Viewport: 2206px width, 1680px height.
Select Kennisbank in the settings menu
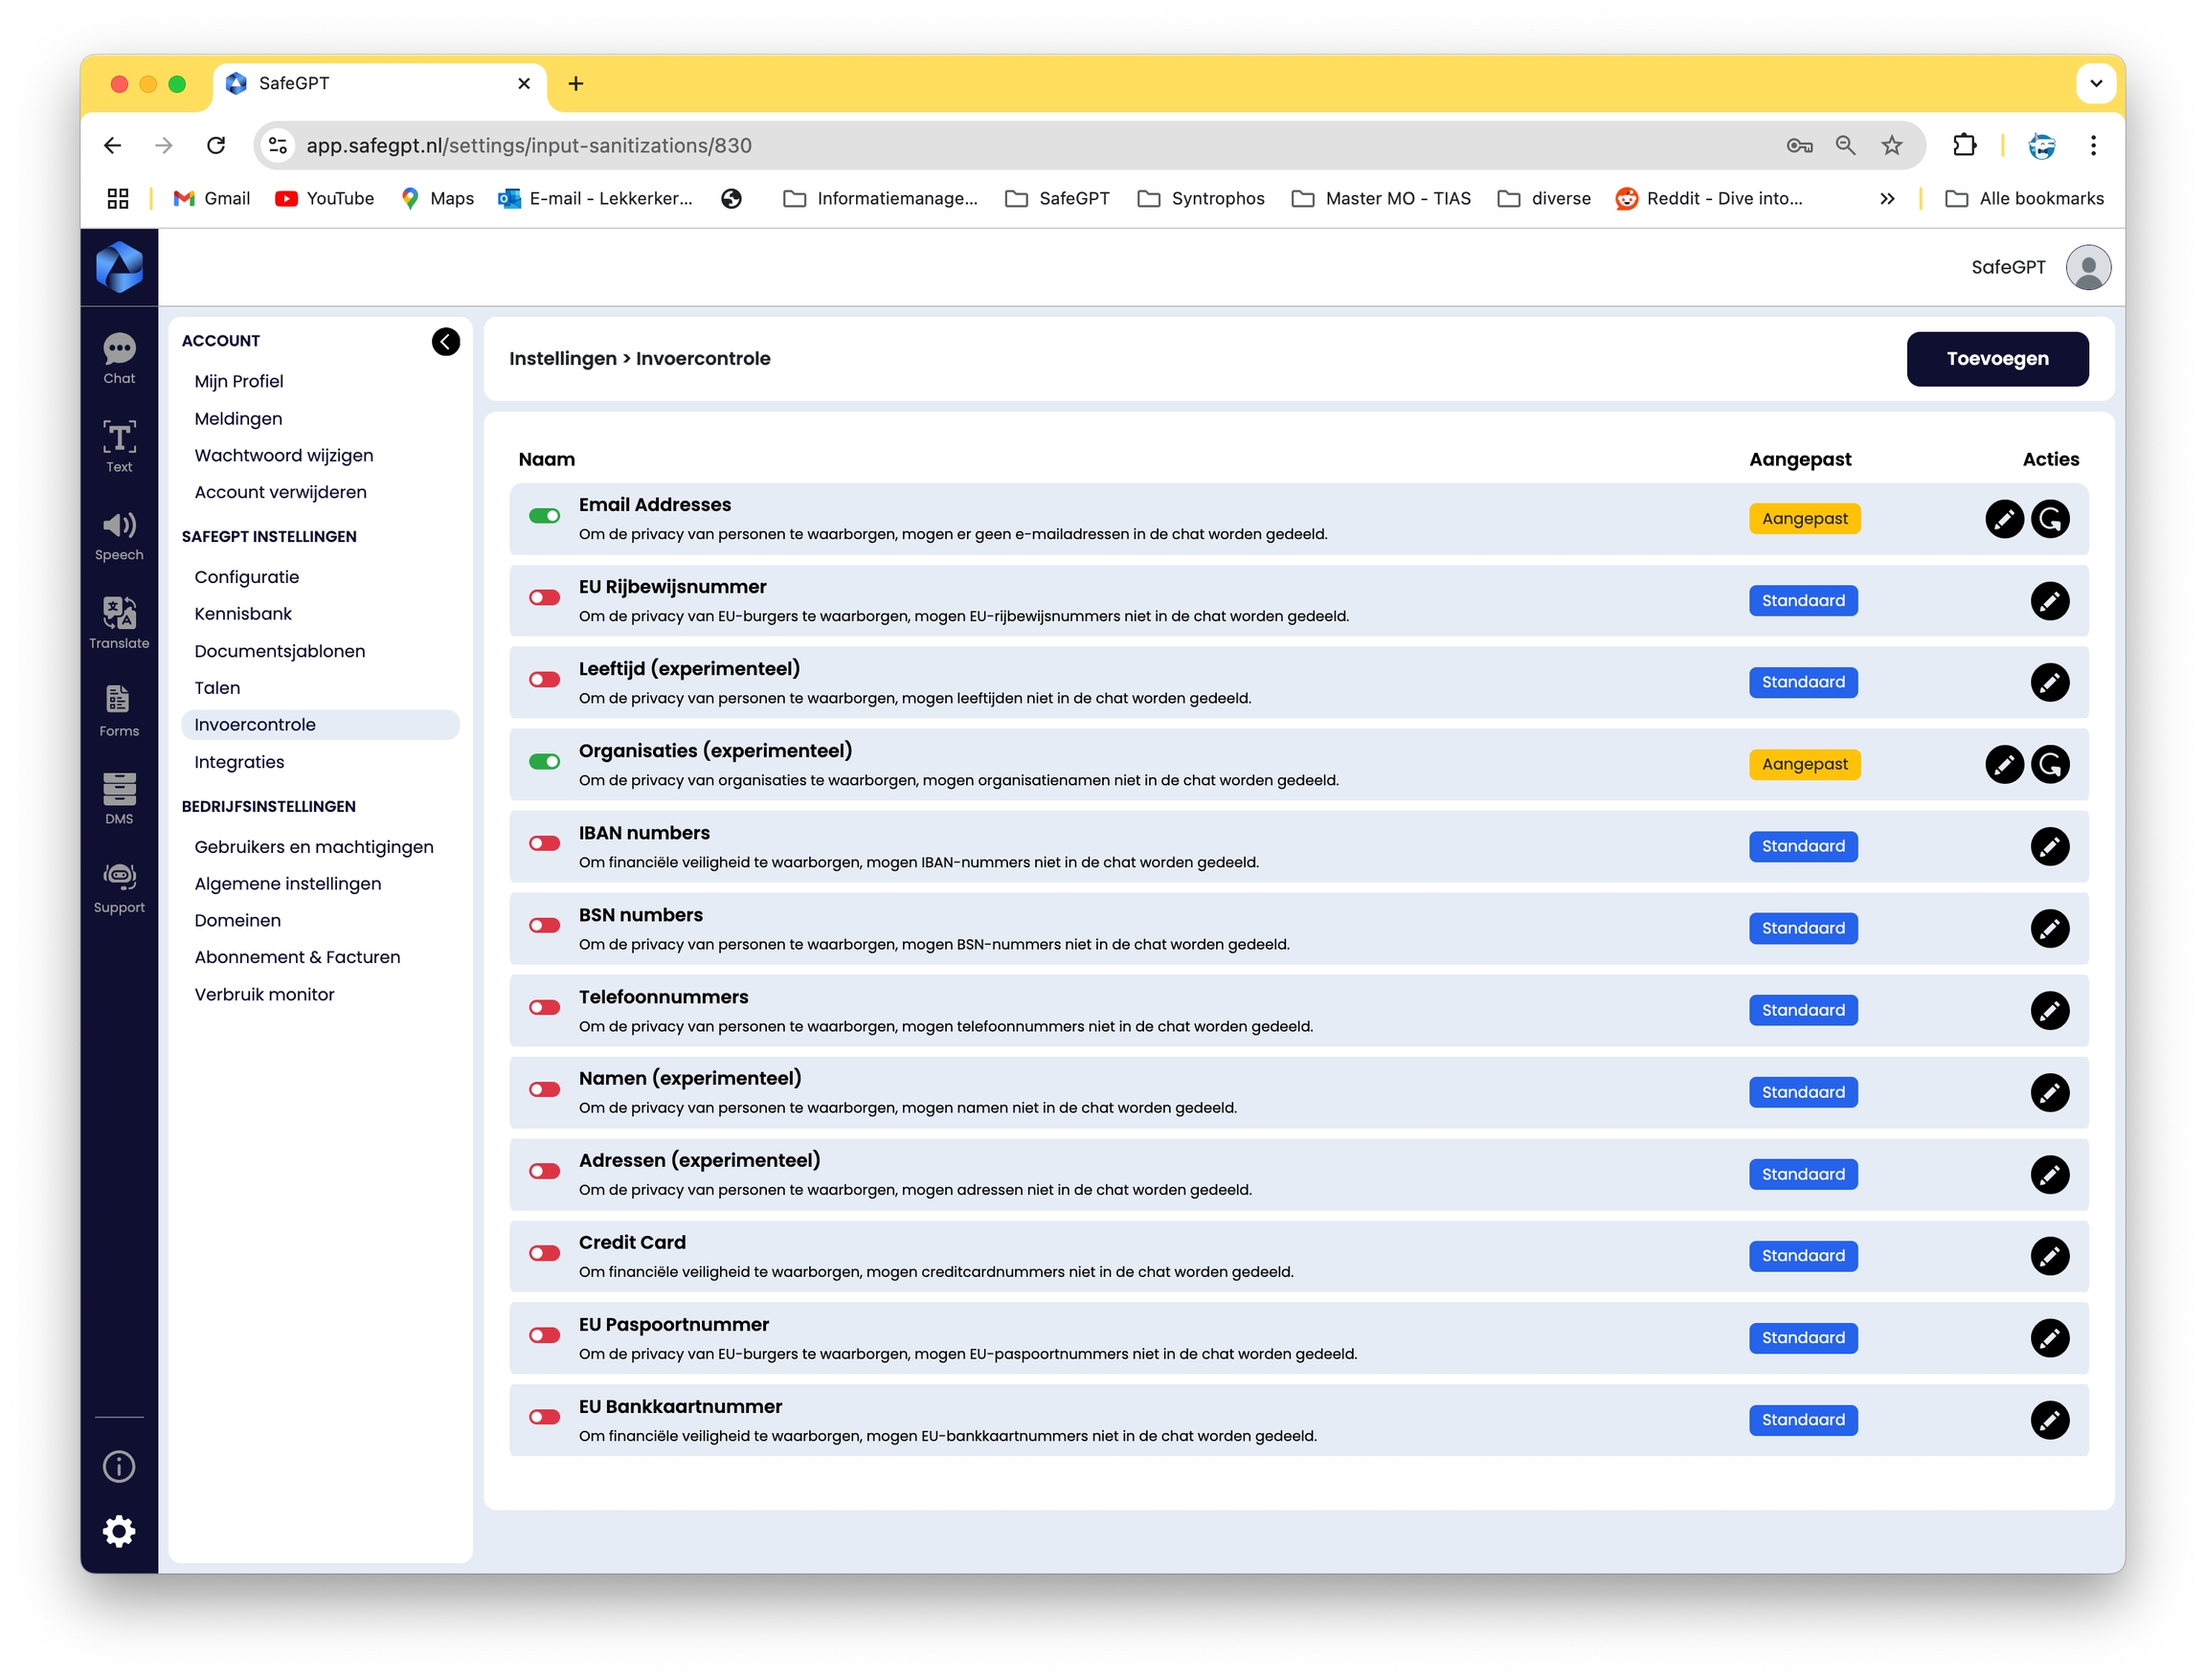(x=243, y=614)
